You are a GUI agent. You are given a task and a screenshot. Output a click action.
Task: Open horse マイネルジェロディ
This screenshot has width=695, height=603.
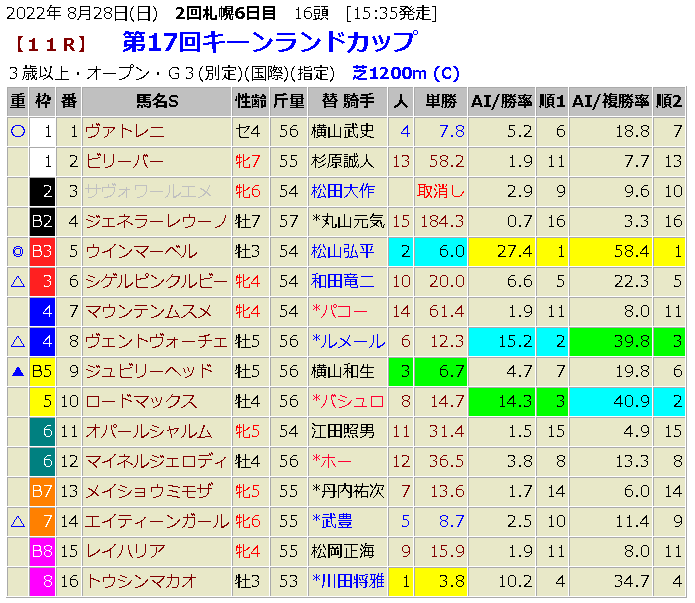(156, 462)
